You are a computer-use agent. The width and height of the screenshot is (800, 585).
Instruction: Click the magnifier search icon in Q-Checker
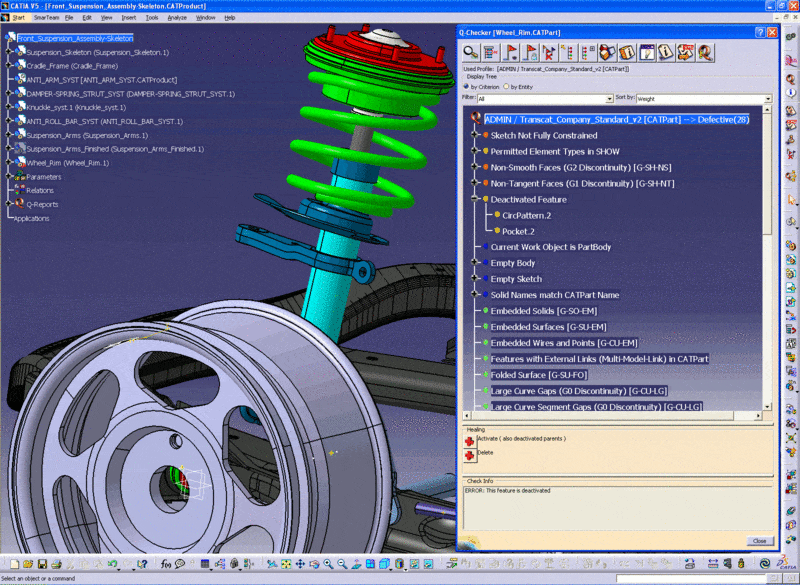469,52
